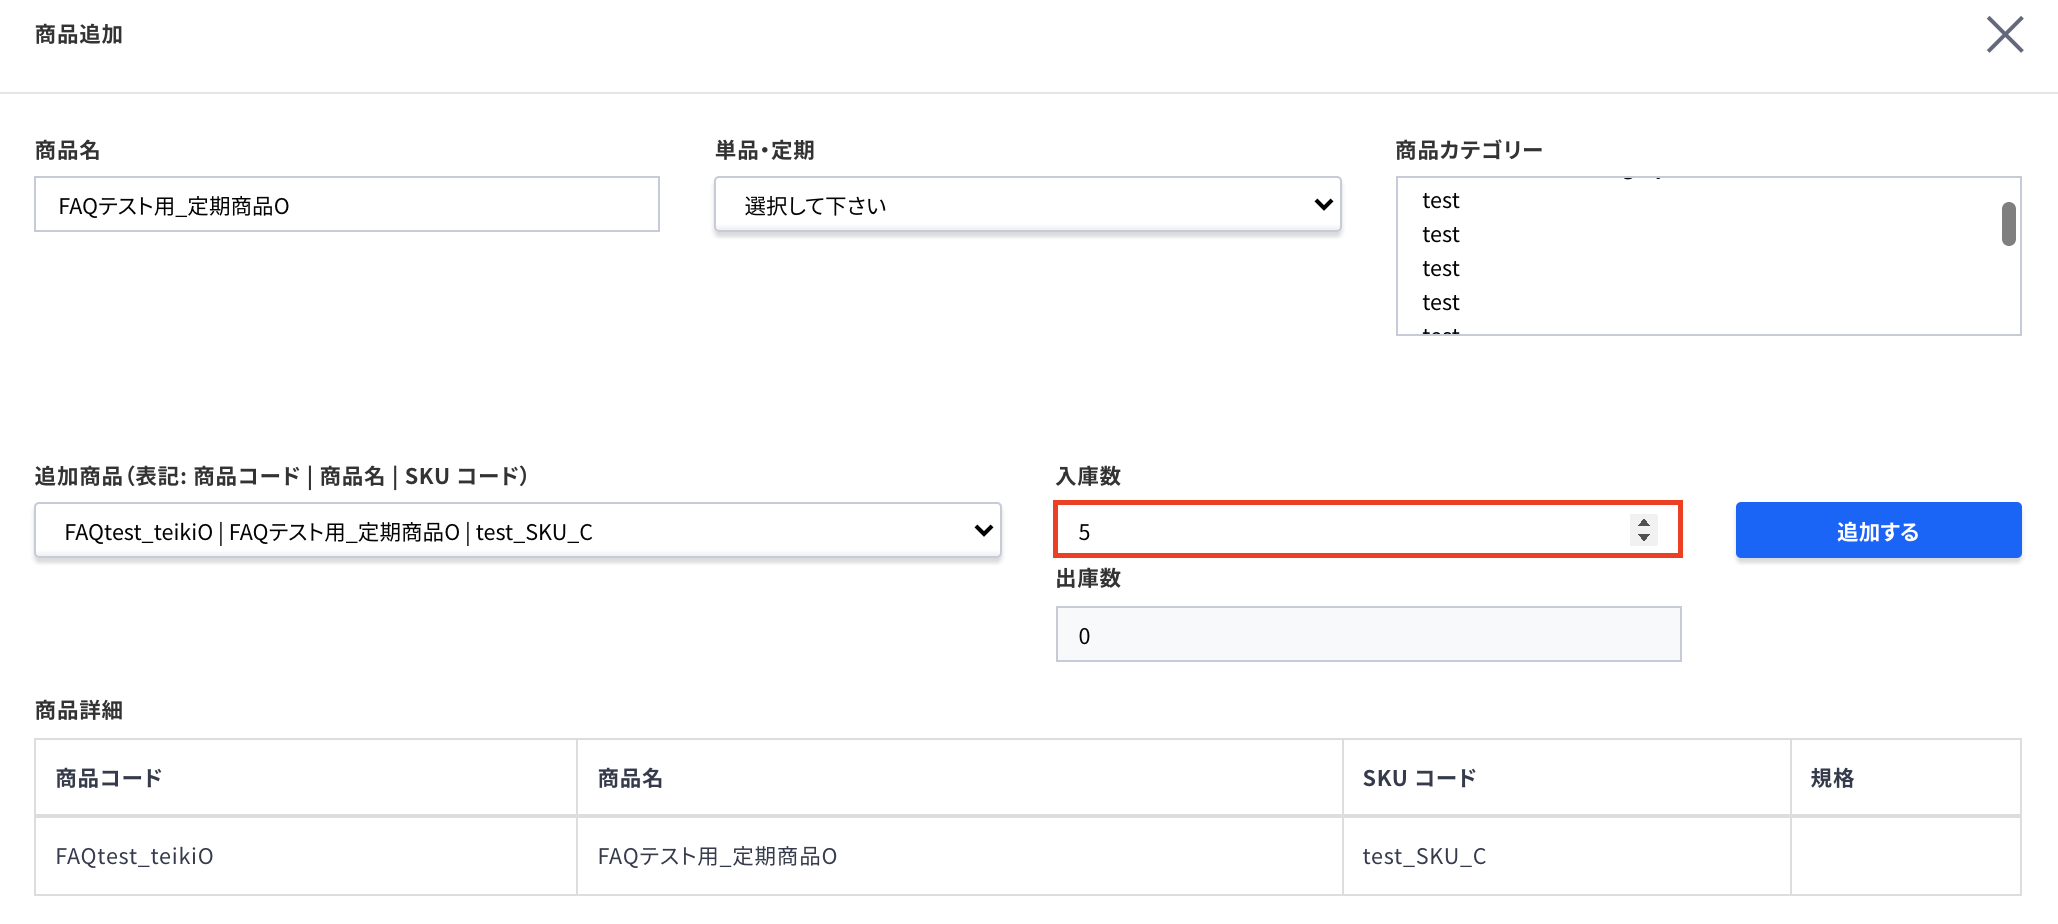This screenshot has height=924, width=2058.
Task: Click the blue 追加する button
Action: (x=1878, y=530)
